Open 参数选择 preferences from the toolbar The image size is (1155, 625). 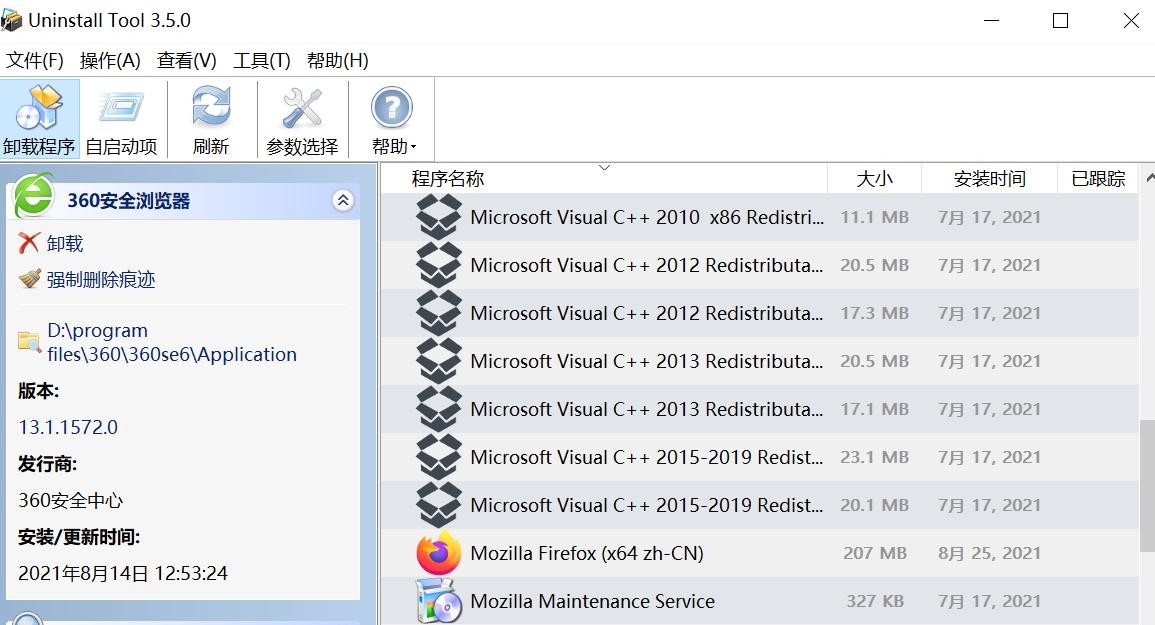tap(302, 119)
